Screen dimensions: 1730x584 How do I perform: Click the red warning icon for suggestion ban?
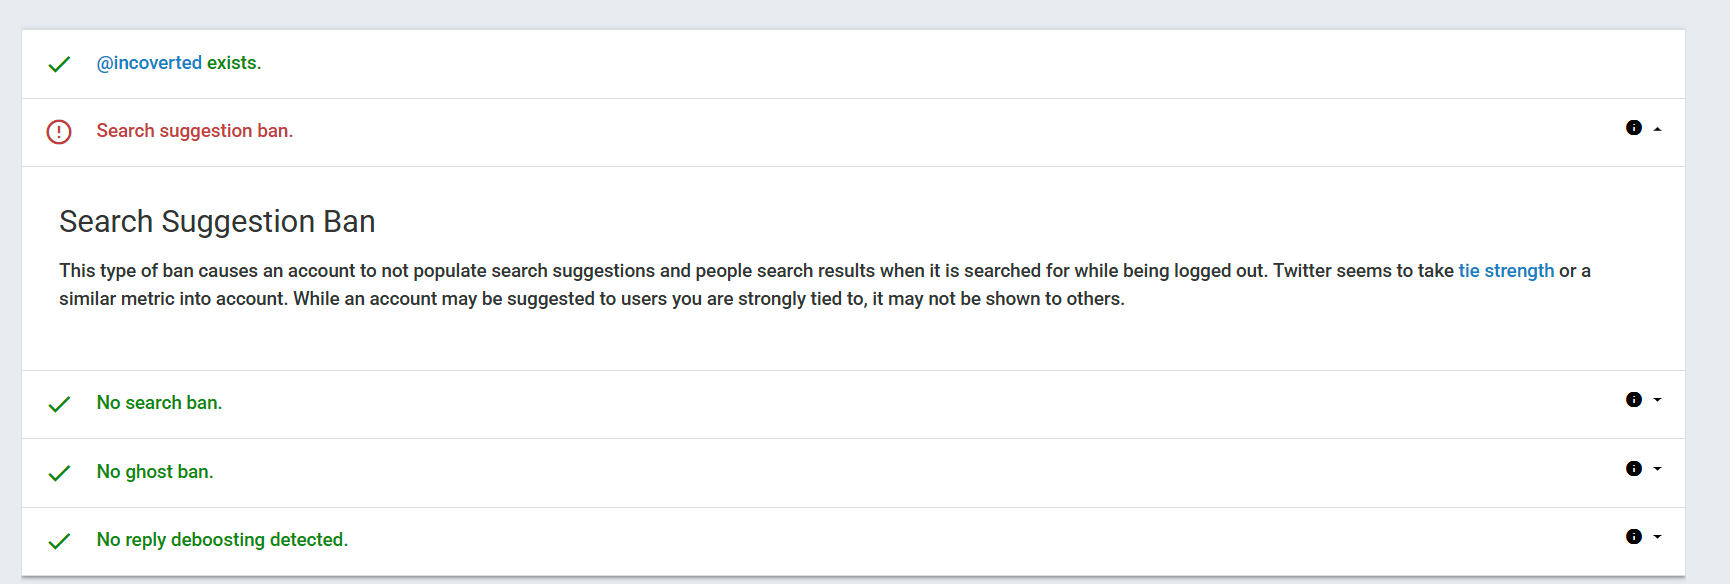click(x=59, y=132)
